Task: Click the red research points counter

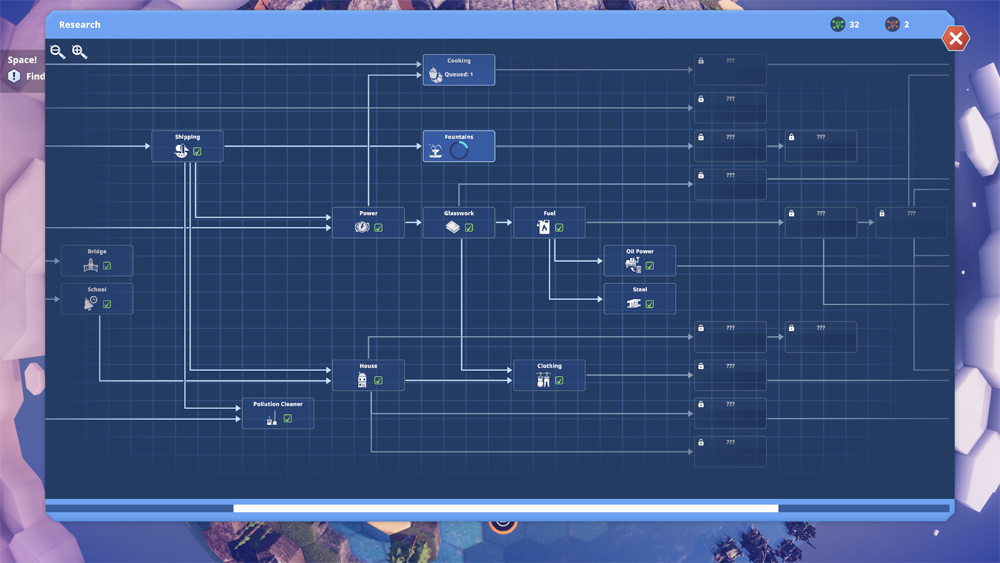Action: tap(898, 24)
